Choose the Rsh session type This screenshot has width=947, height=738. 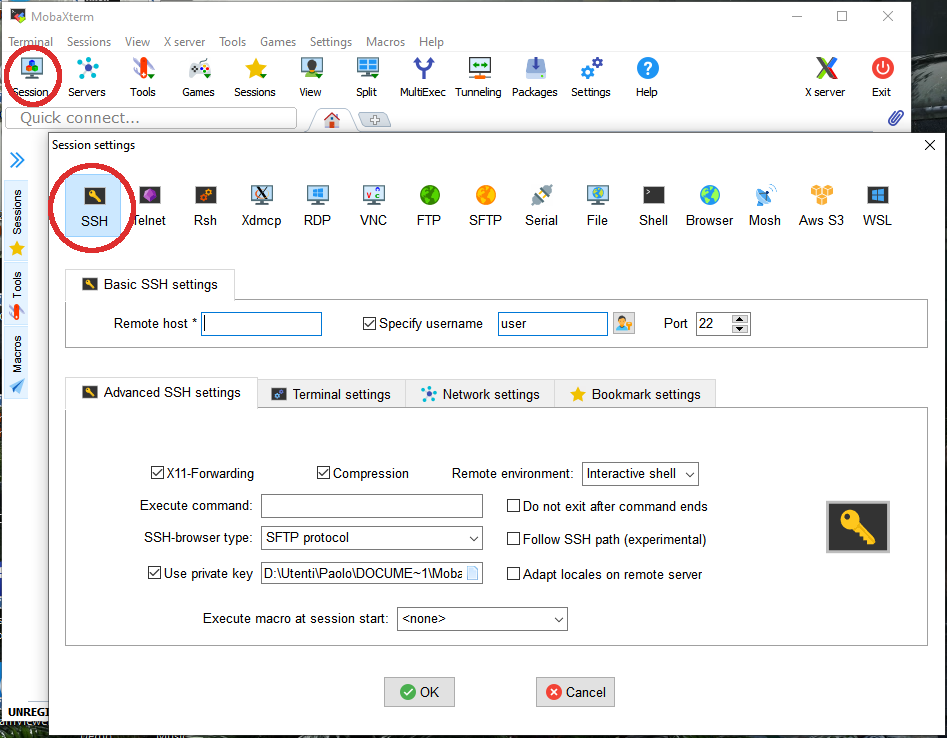point(205,207)
